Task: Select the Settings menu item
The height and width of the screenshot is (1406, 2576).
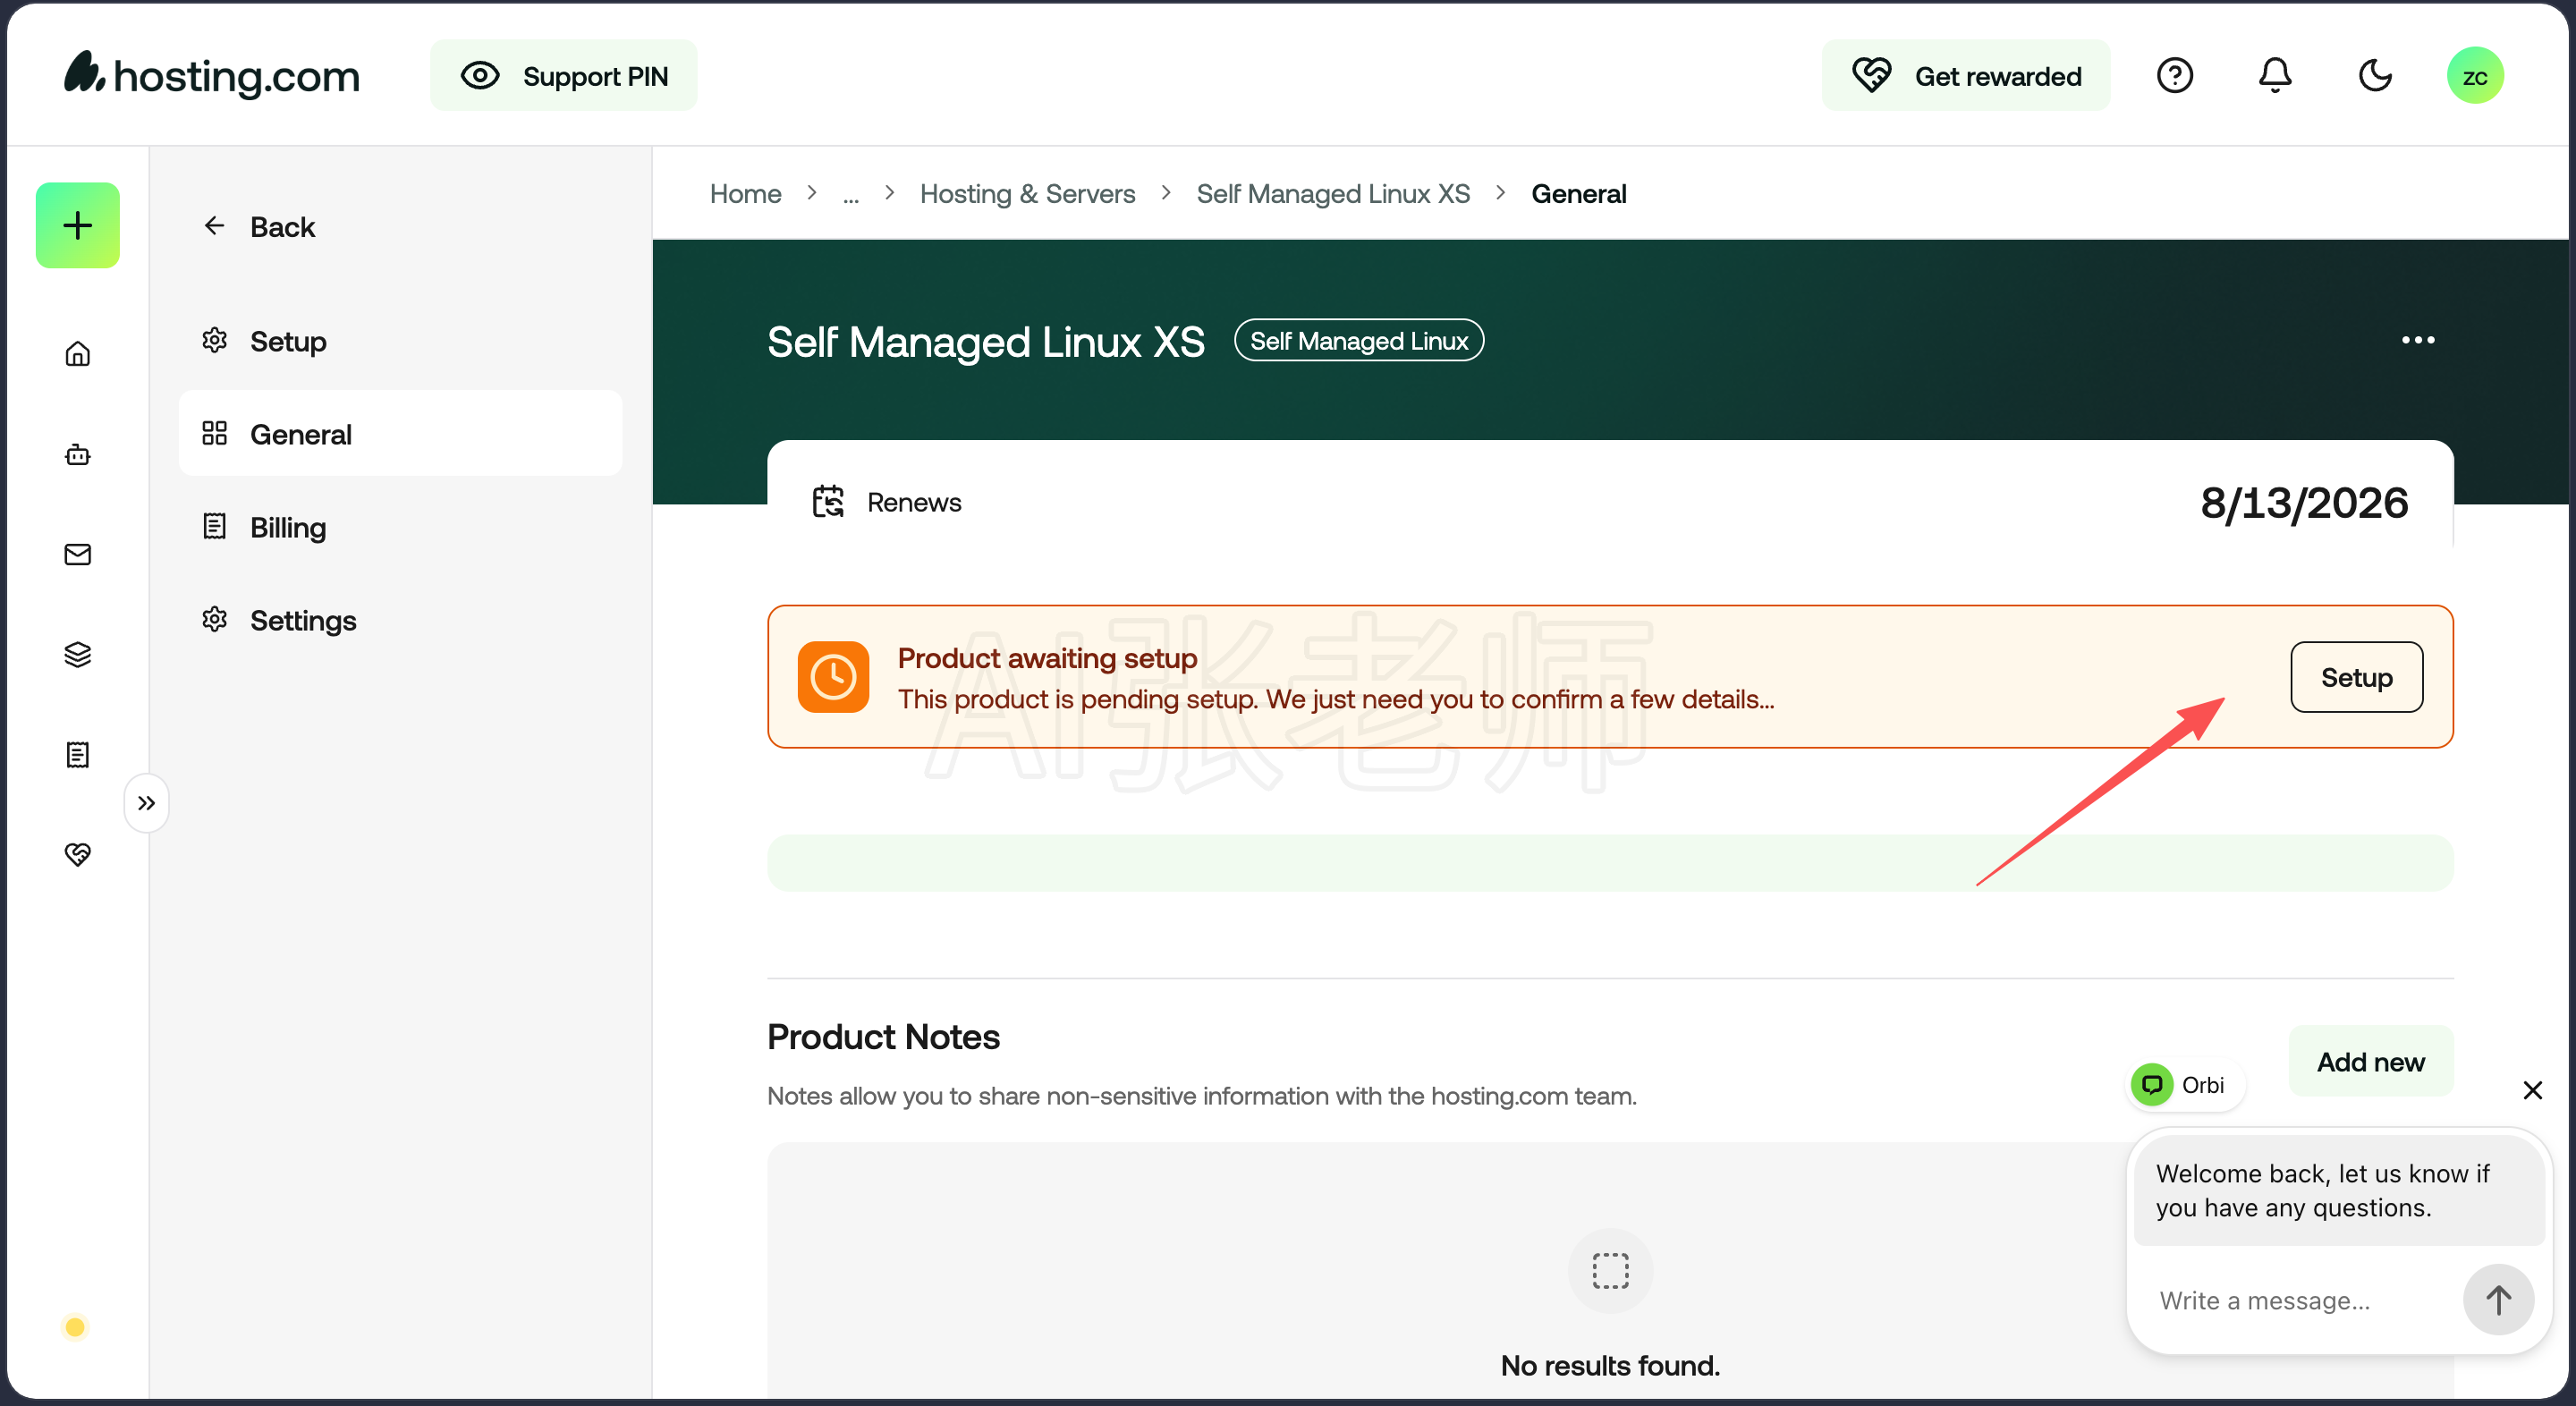Action: click(400, 620)
